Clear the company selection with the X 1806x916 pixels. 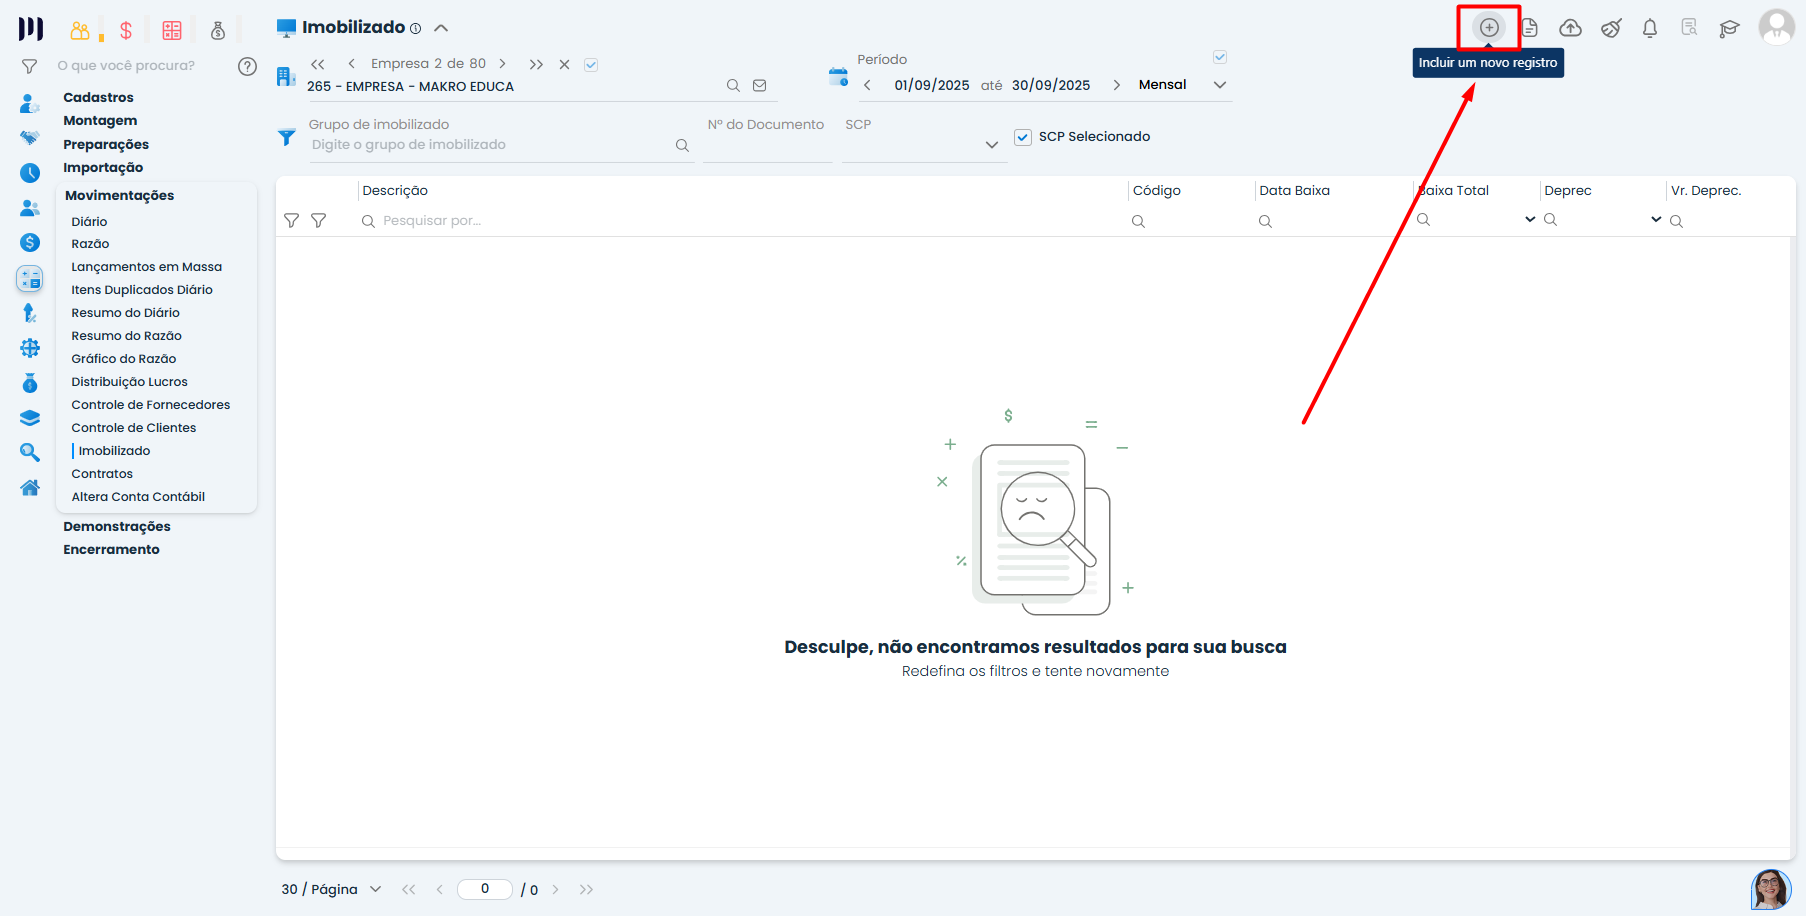coord(564,65)
